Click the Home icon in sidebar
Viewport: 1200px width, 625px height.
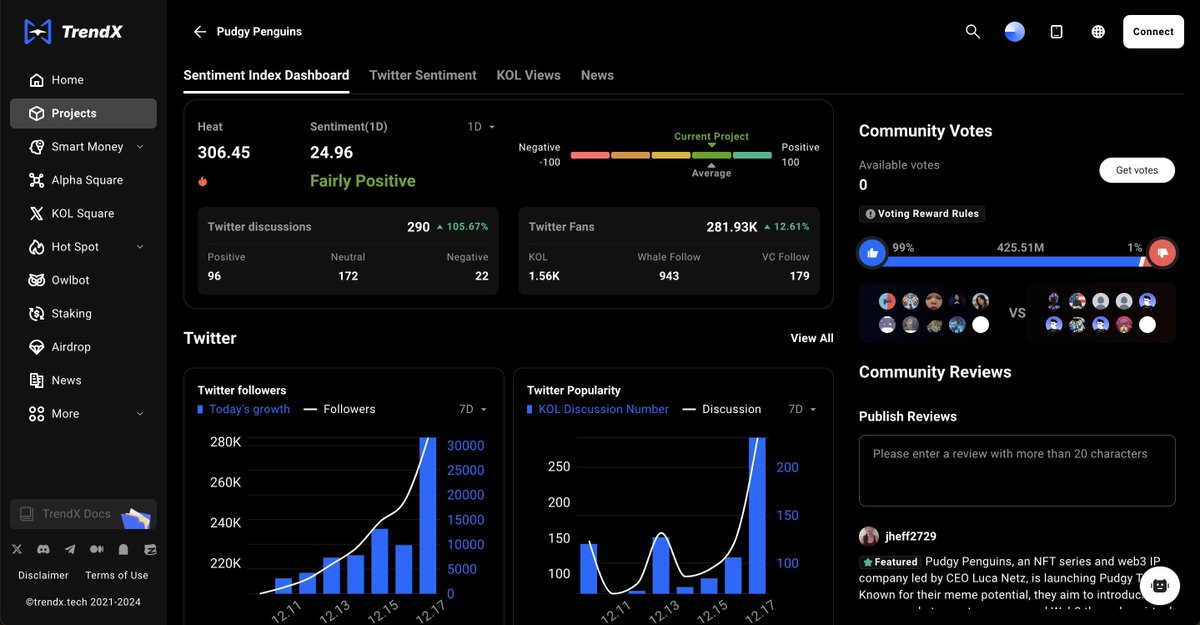coord(37,80)
